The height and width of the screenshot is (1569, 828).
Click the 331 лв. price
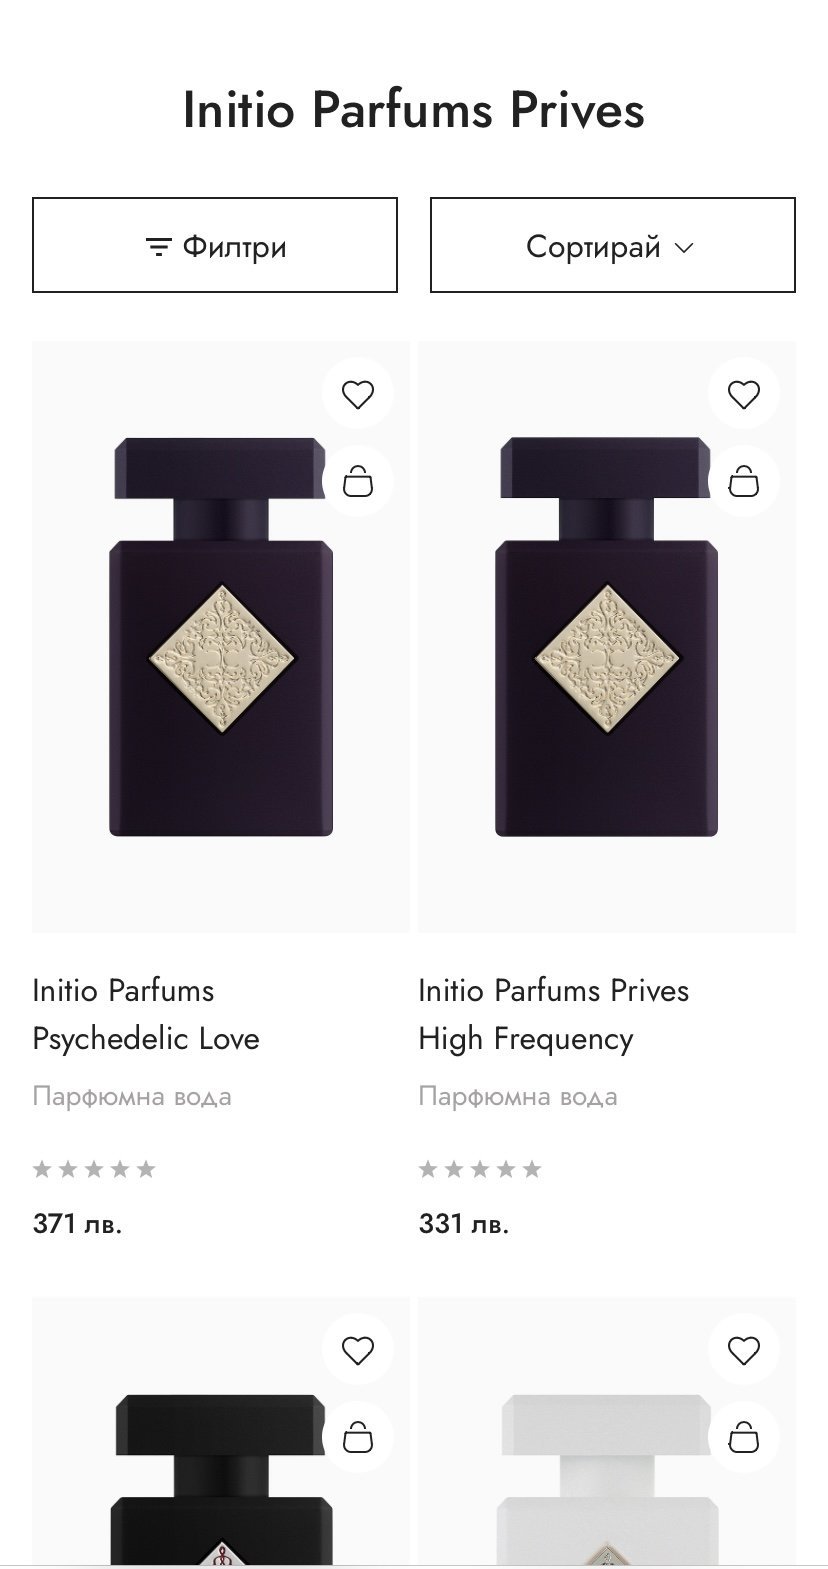[464, 1223]
